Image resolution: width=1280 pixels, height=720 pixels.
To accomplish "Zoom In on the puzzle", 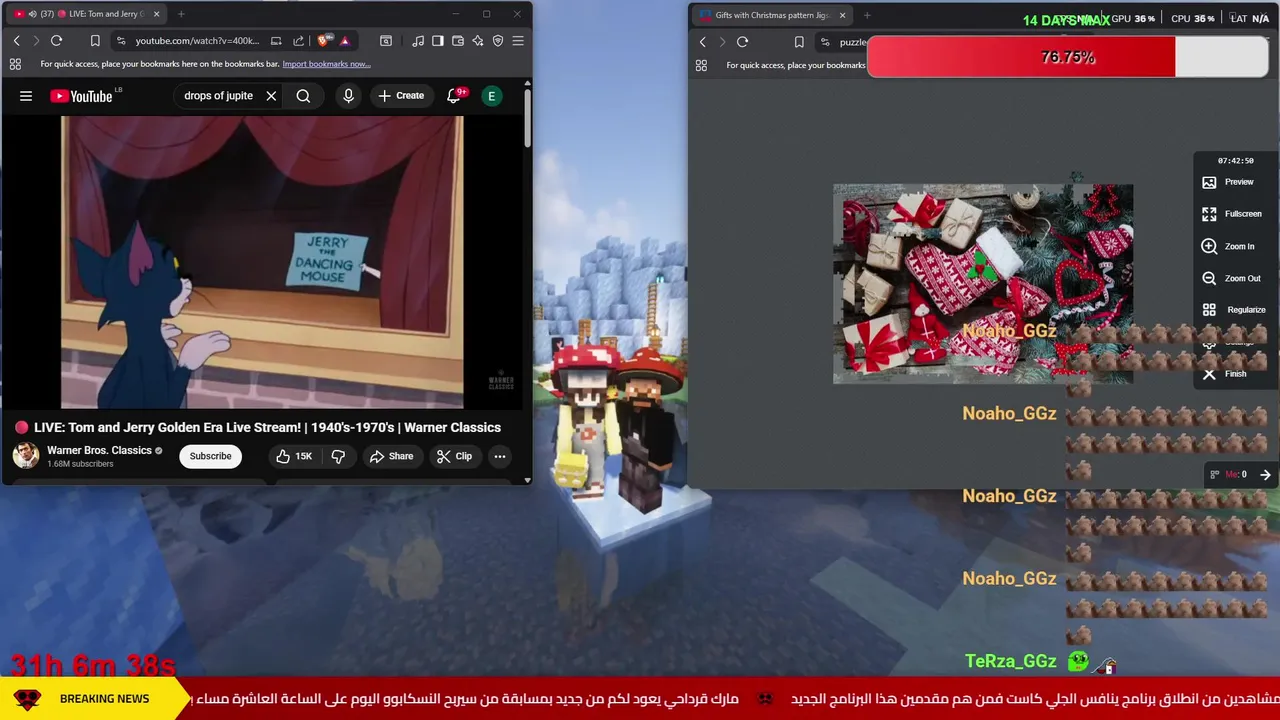I will point(1228,246).
